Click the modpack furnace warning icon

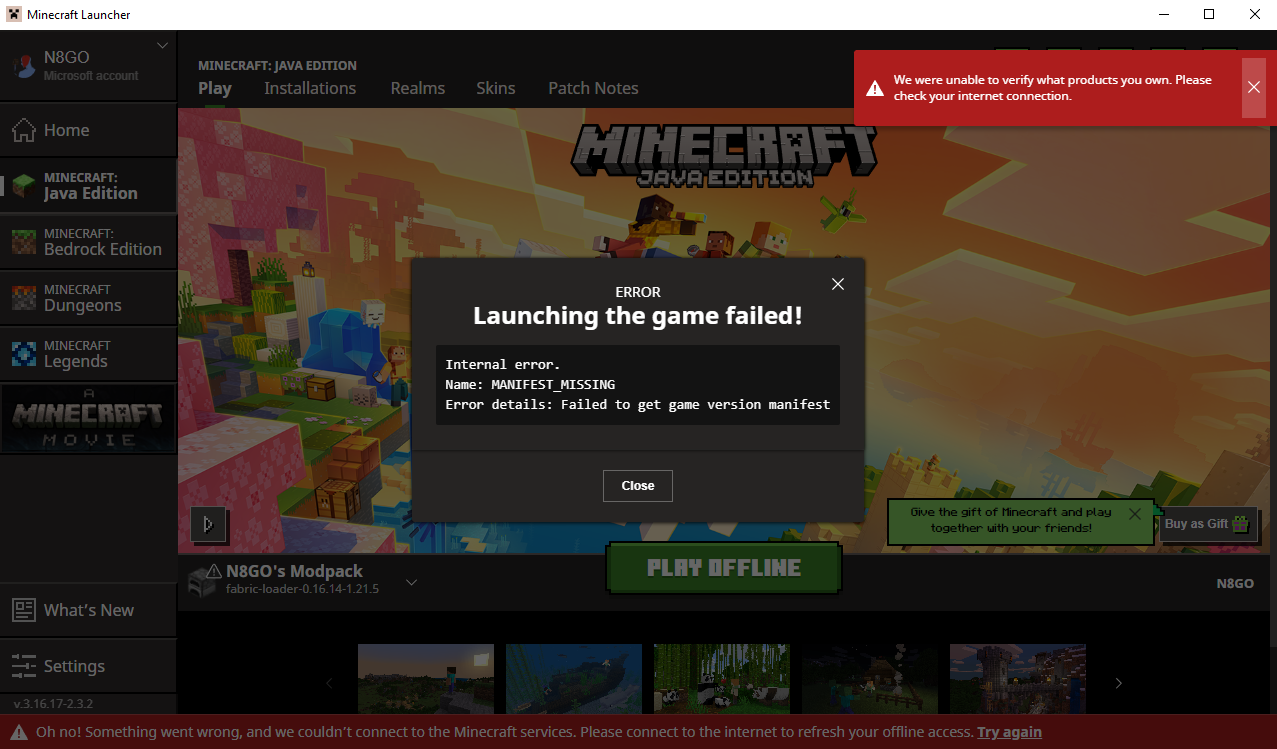203,581
